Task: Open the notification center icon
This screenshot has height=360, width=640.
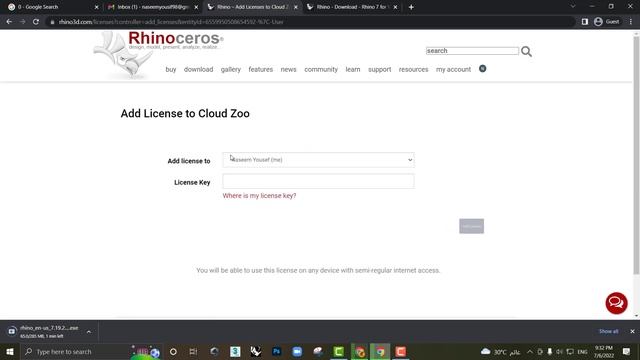Action: click(x=626, y=351)
